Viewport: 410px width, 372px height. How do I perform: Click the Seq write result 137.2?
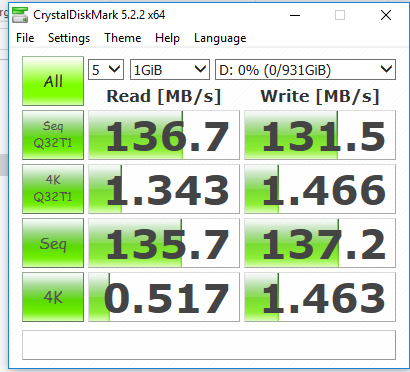320,243
